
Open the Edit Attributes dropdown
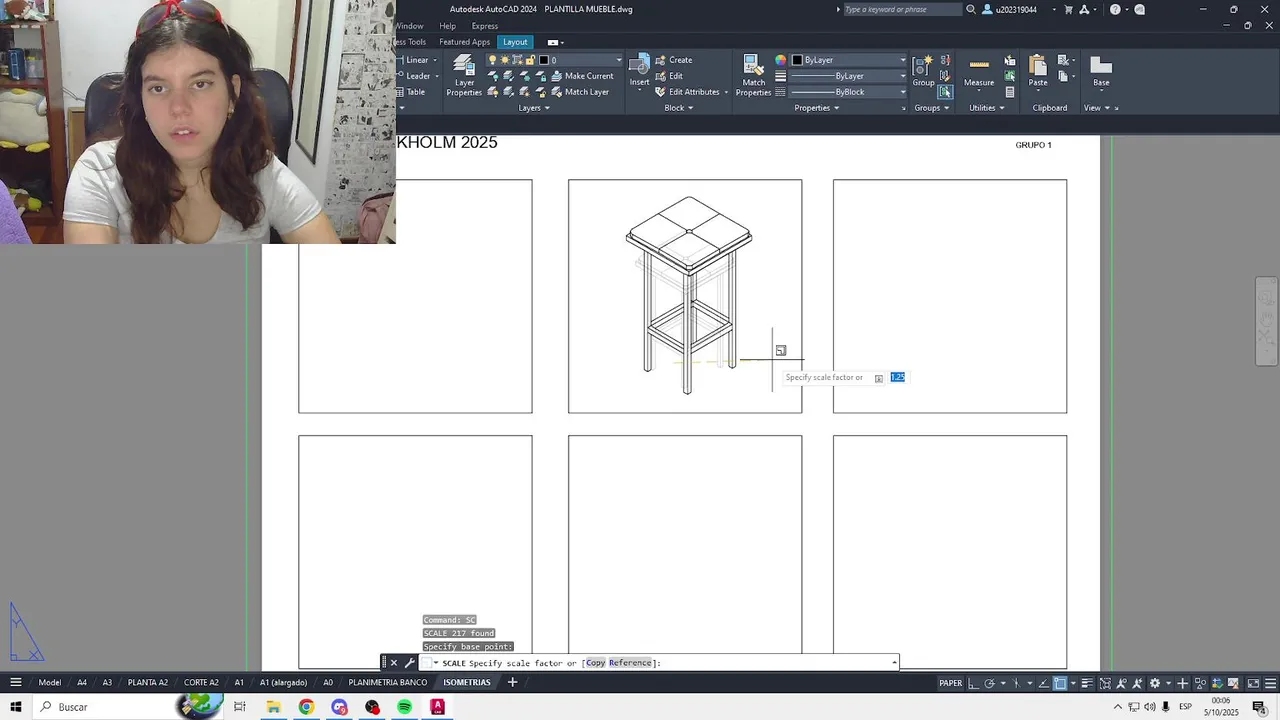click(726, 92)
